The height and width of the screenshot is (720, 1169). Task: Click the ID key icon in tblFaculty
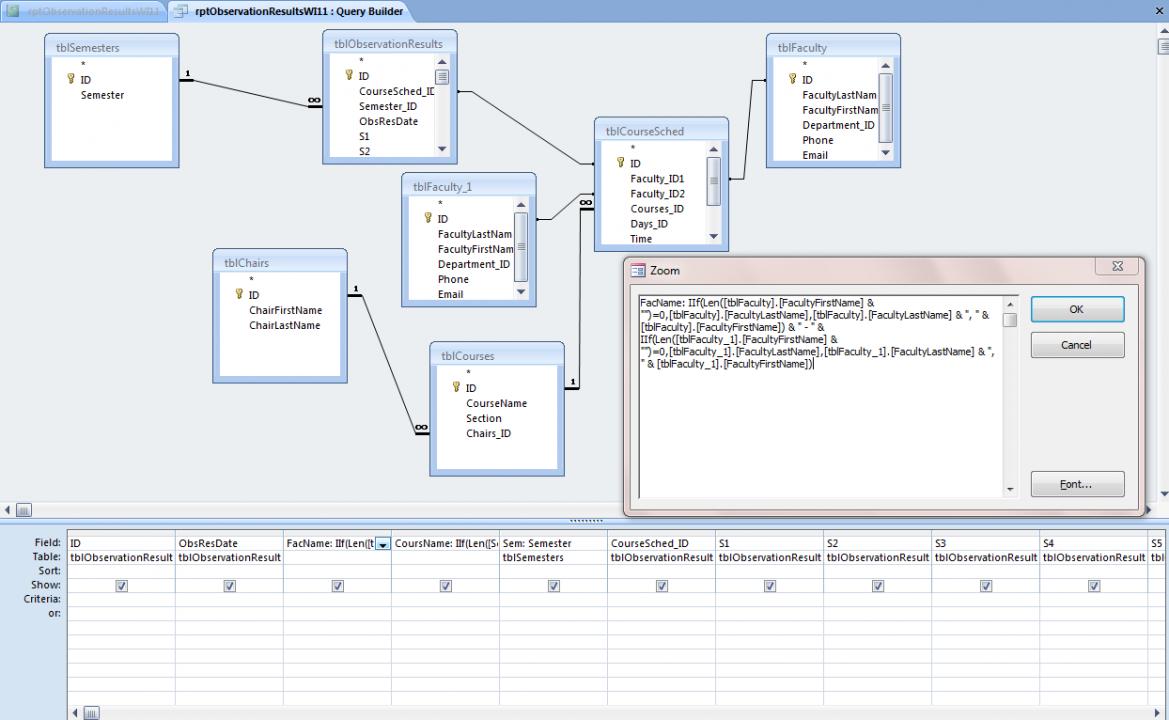(x=793, y=78)
